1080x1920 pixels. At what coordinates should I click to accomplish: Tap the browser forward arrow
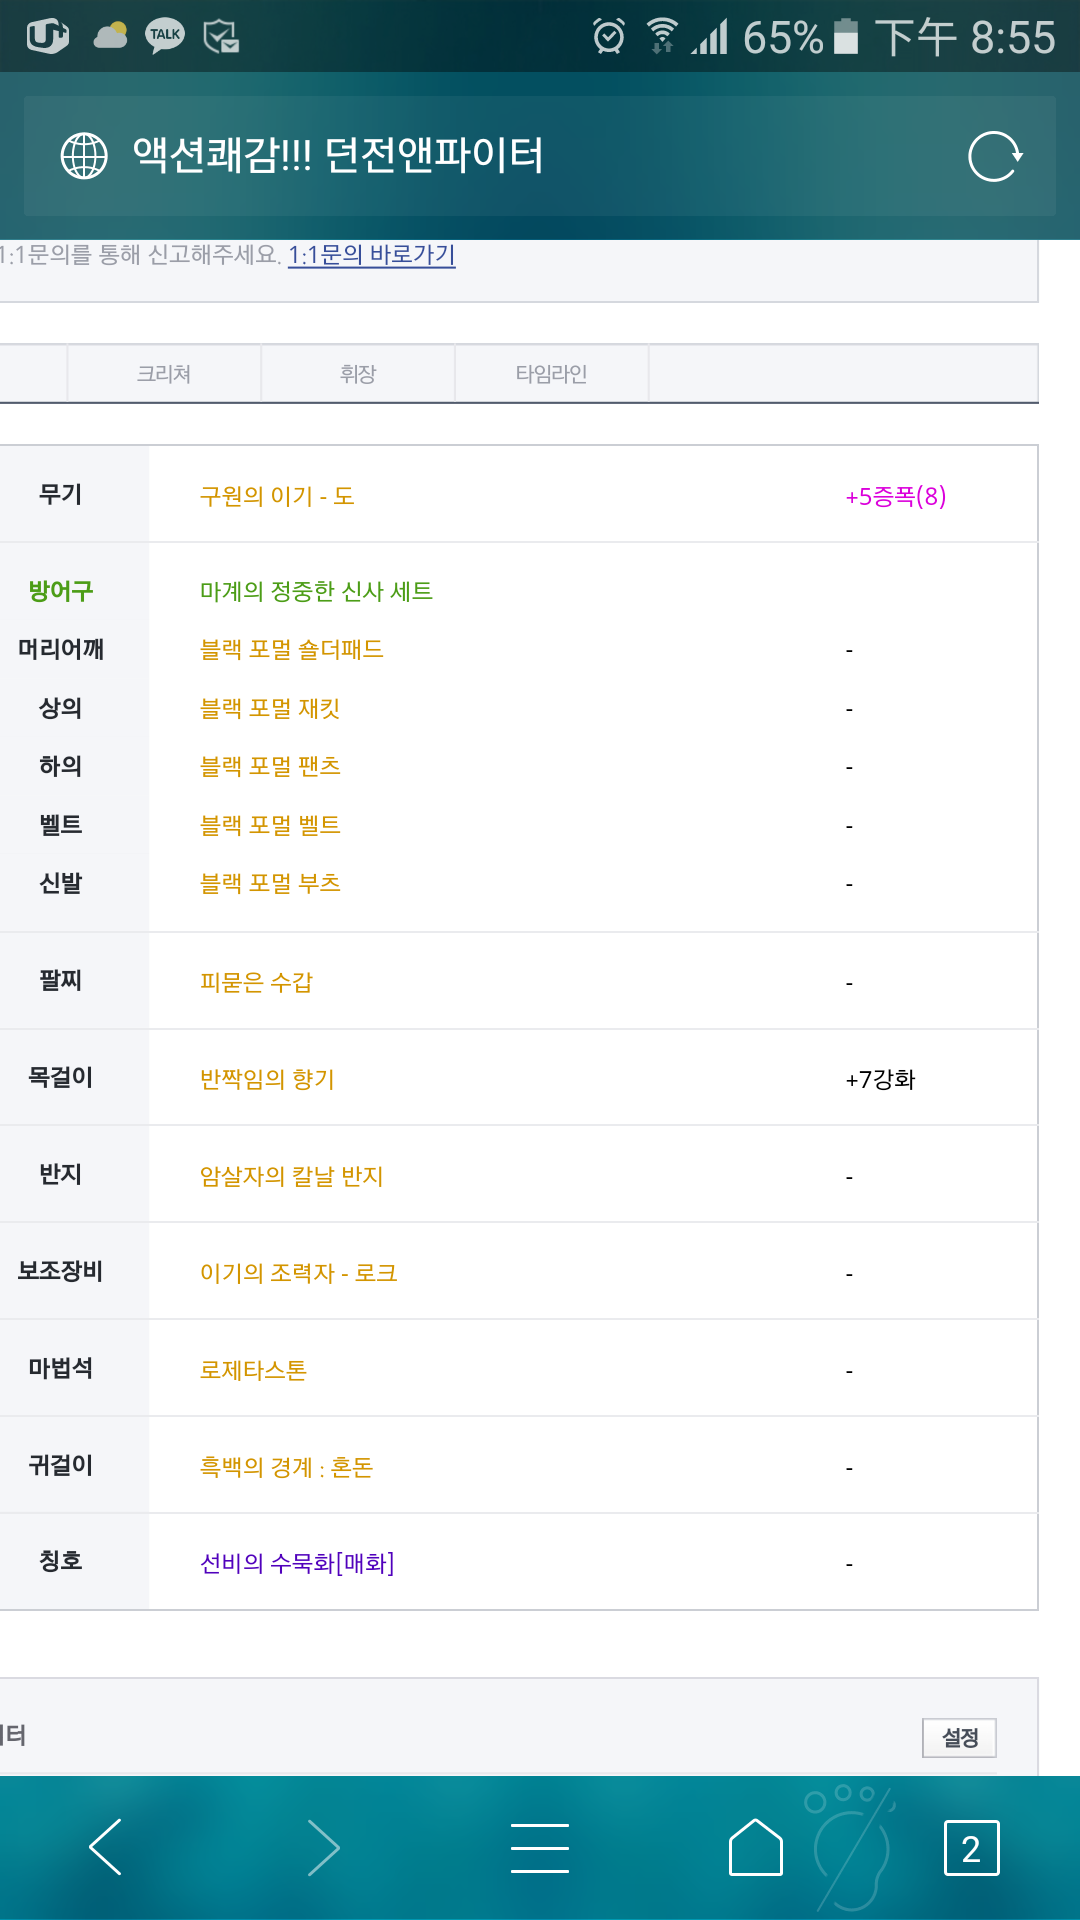point(322,1847)
